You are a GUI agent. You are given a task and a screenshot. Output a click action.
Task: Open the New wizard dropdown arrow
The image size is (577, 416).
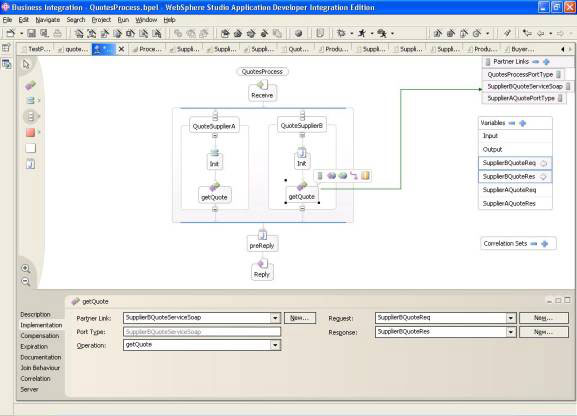click(x=21, y=34)
